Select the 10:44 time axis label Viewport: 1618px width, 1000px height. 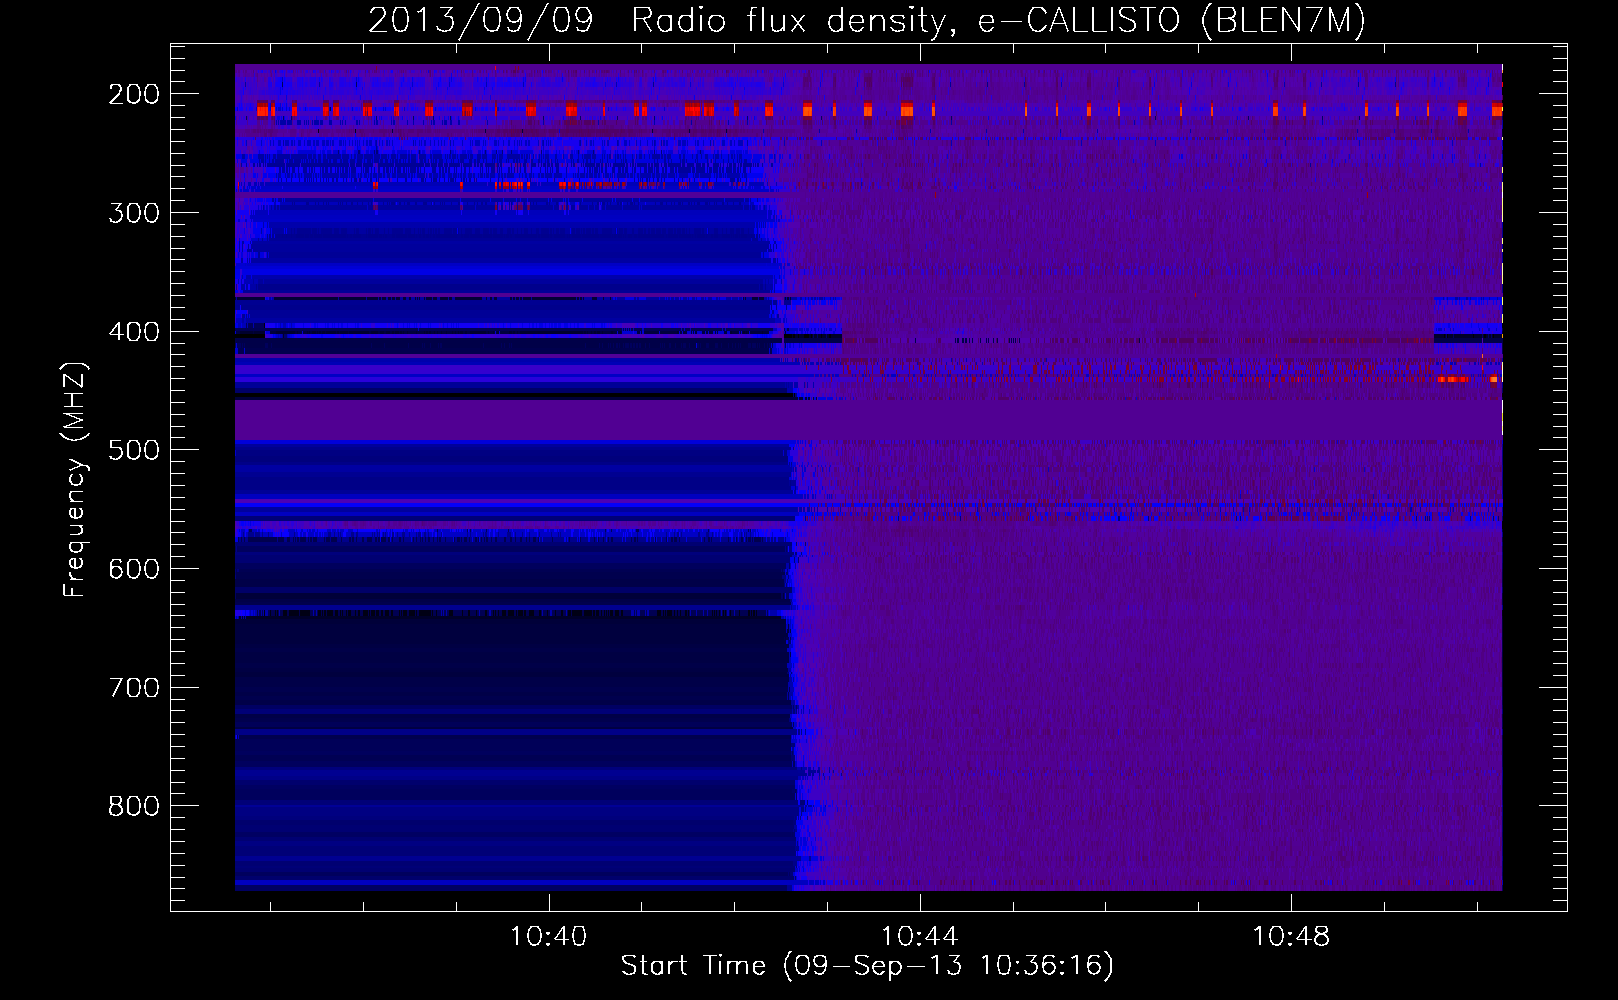(919, 937)
